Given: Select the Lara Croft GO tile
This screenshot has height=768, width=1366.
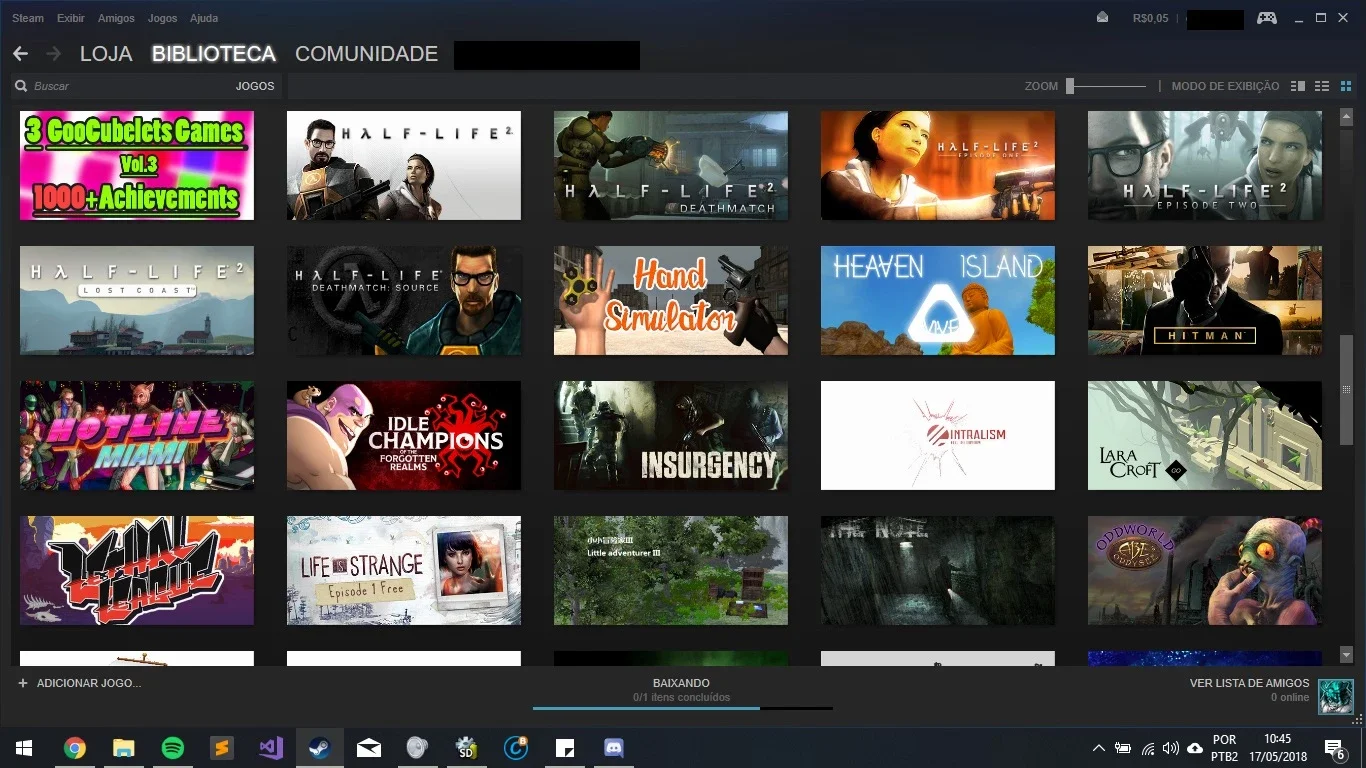Looking at the screenshot, I should coord(1205,435).
